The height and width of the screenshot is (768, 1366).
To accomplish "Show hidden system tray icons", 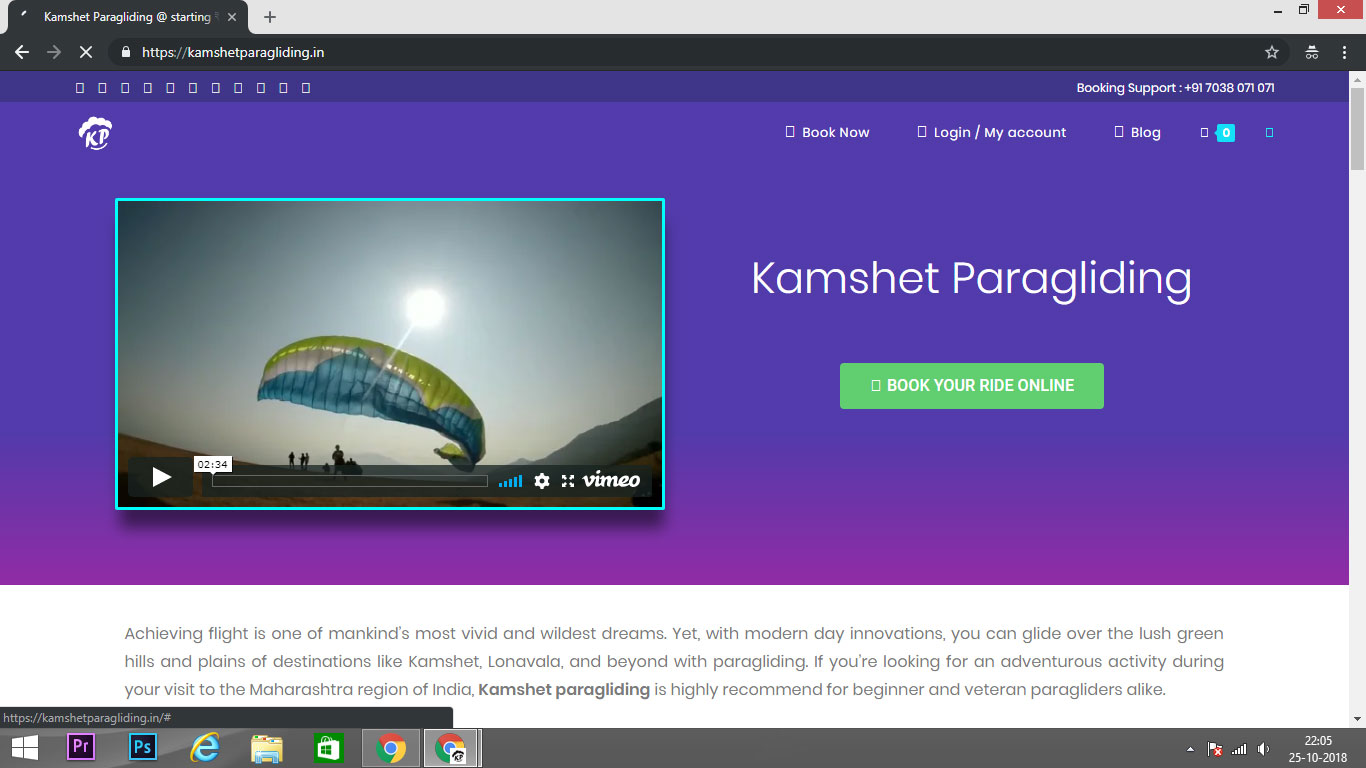I will coord(1189,749).
